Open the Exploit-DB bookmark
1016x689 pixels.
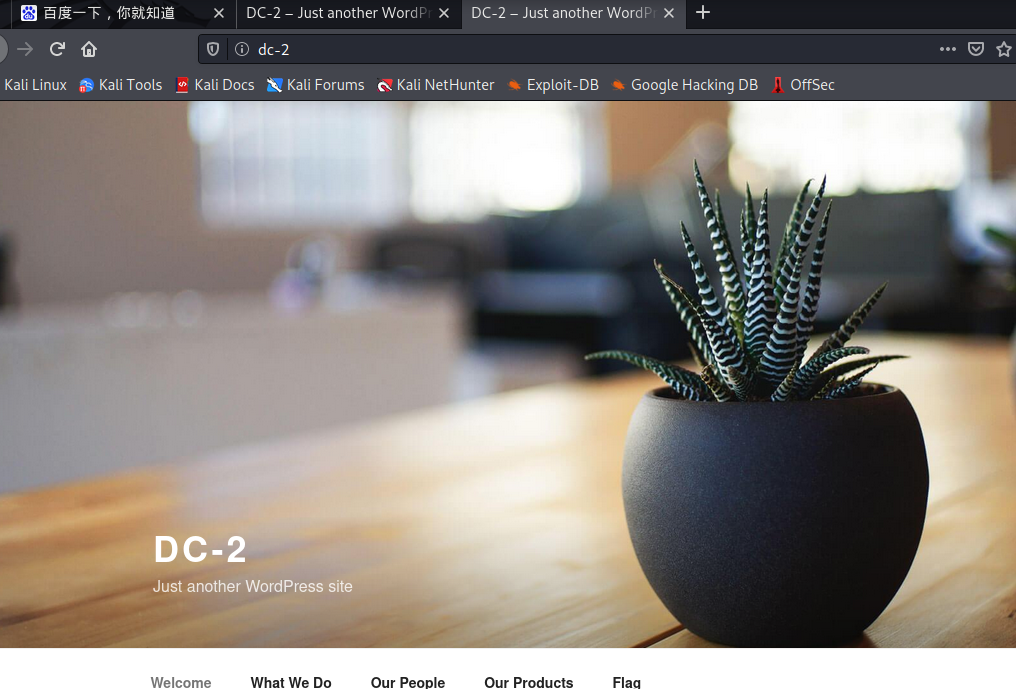pos(553,85)
